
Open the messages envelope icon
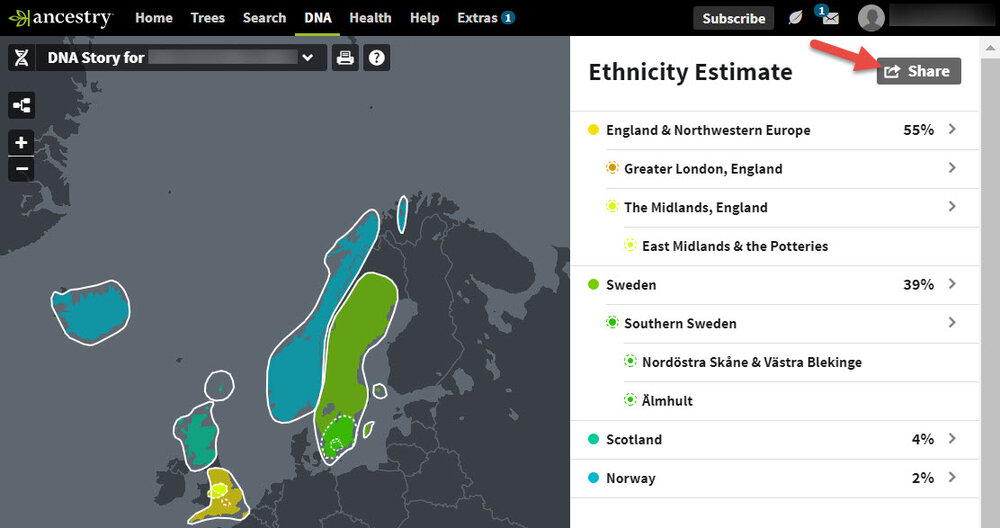pos(830,18)
